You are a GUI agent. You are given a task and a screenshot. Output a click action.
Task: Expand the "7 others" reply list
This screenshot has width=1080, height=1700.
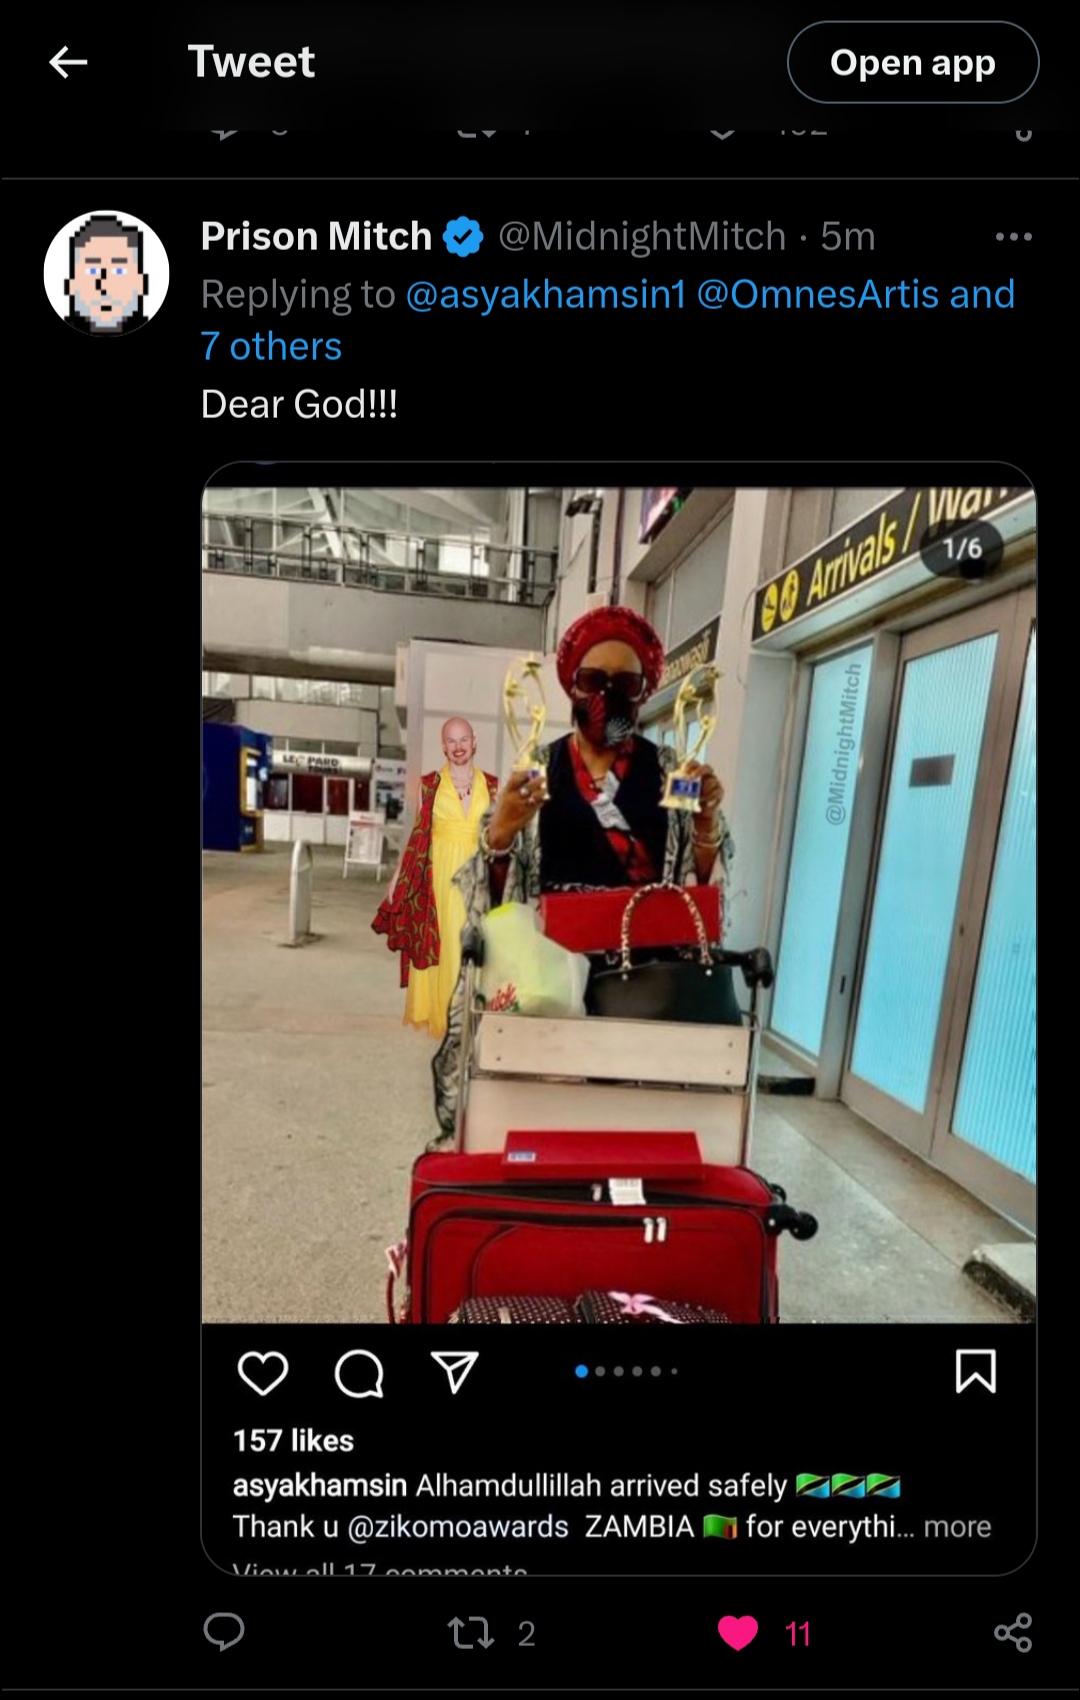pyautogui.click(x=271, y=346)
